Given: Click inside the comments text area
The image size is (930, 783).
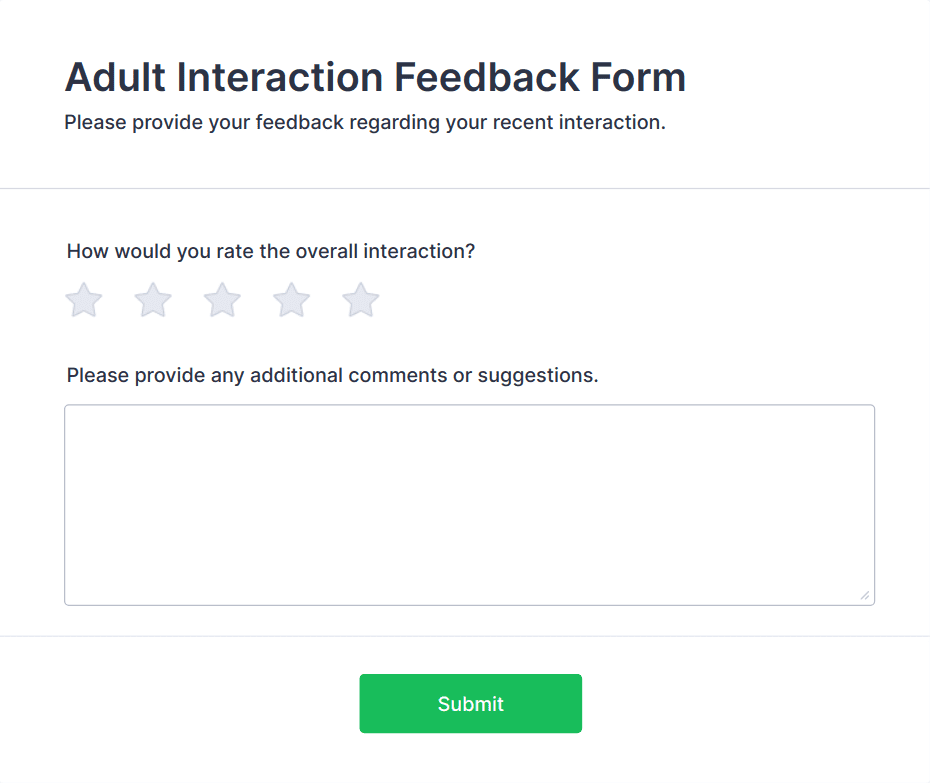Looking at the screenshot, I should click(469, 504).
